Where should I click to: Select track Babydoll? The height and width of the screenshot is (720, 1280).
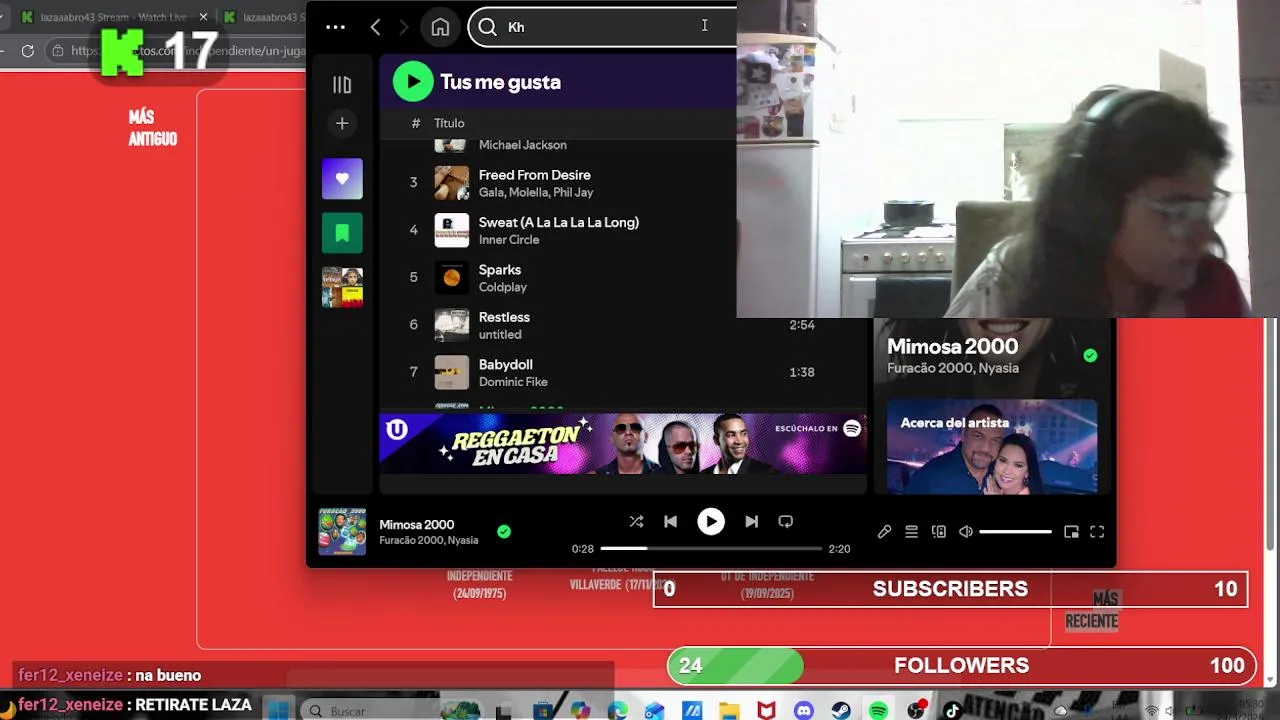506,365
